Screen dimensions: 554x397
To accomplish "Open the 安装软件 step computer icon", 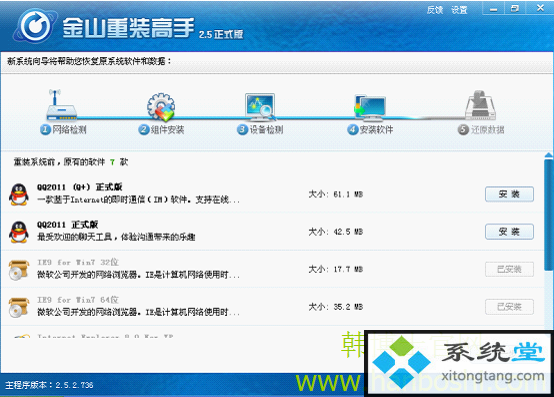I will click(x=370, y=107).
